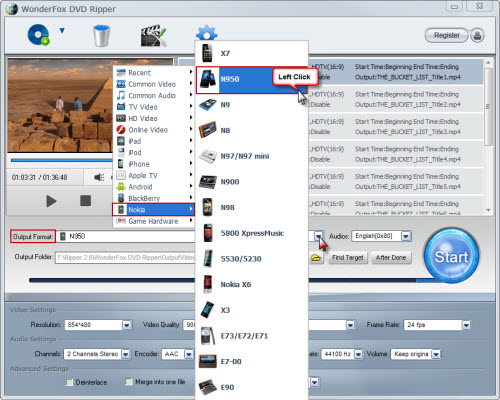
Task: Pick the E90 device icon
Action: click(208, 387)
